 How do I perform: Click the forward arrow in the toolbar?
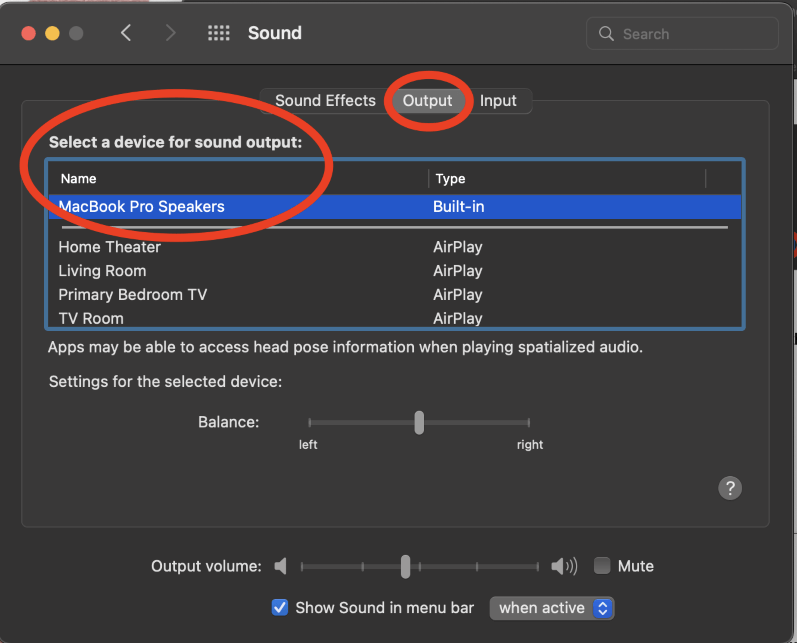[170, 33]
